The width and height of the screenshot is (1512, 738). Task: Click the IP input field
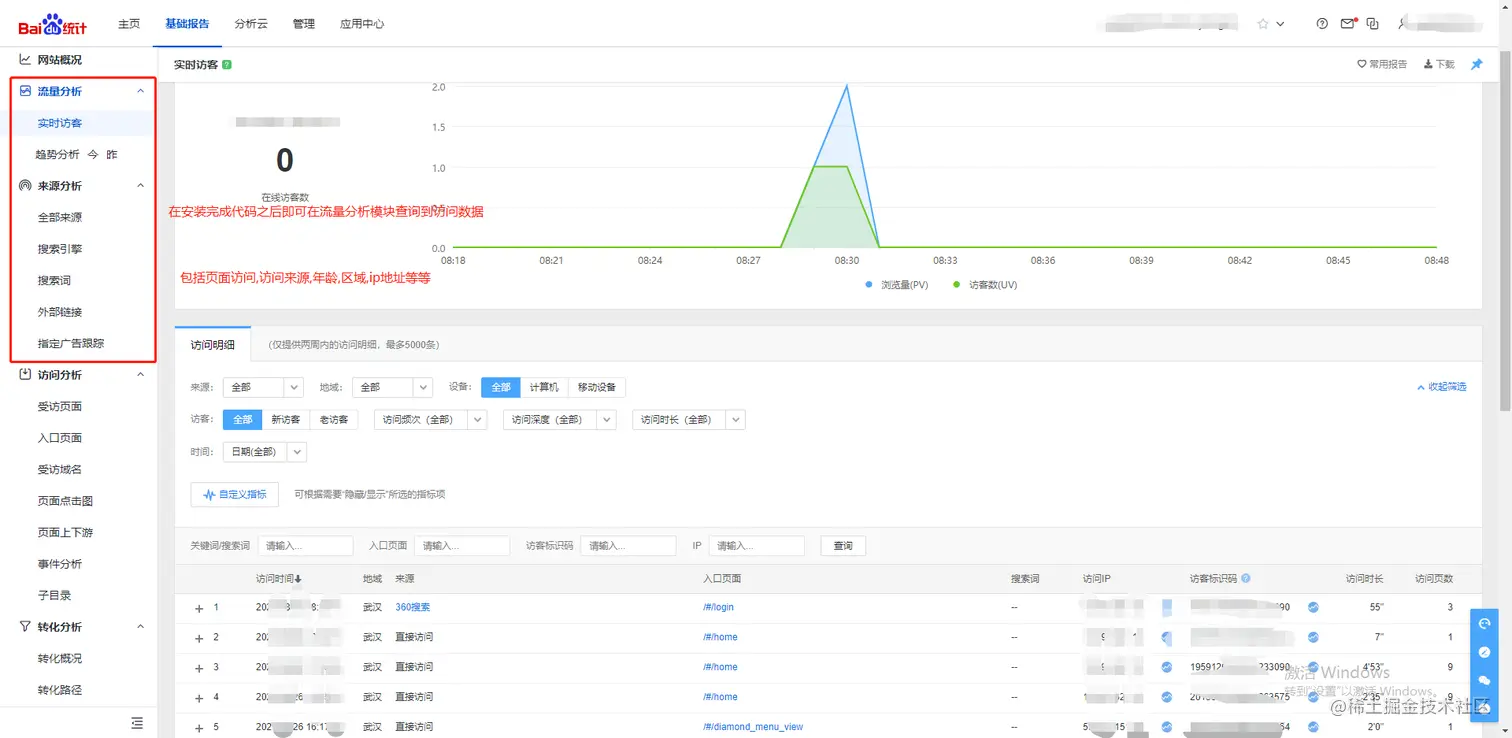pos(757,546)
